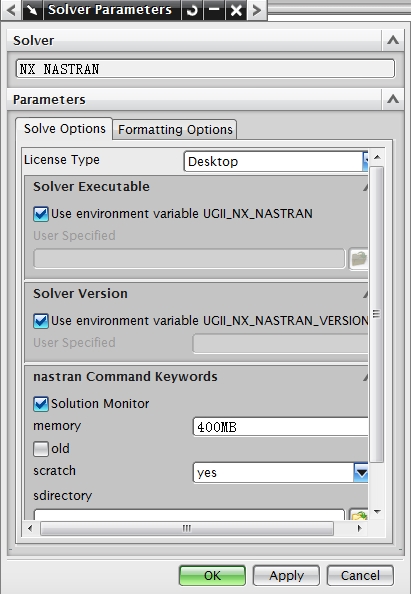411x594 pixels.
Task: Browse for sdirectory using folder icon
Action: point(358,515)
